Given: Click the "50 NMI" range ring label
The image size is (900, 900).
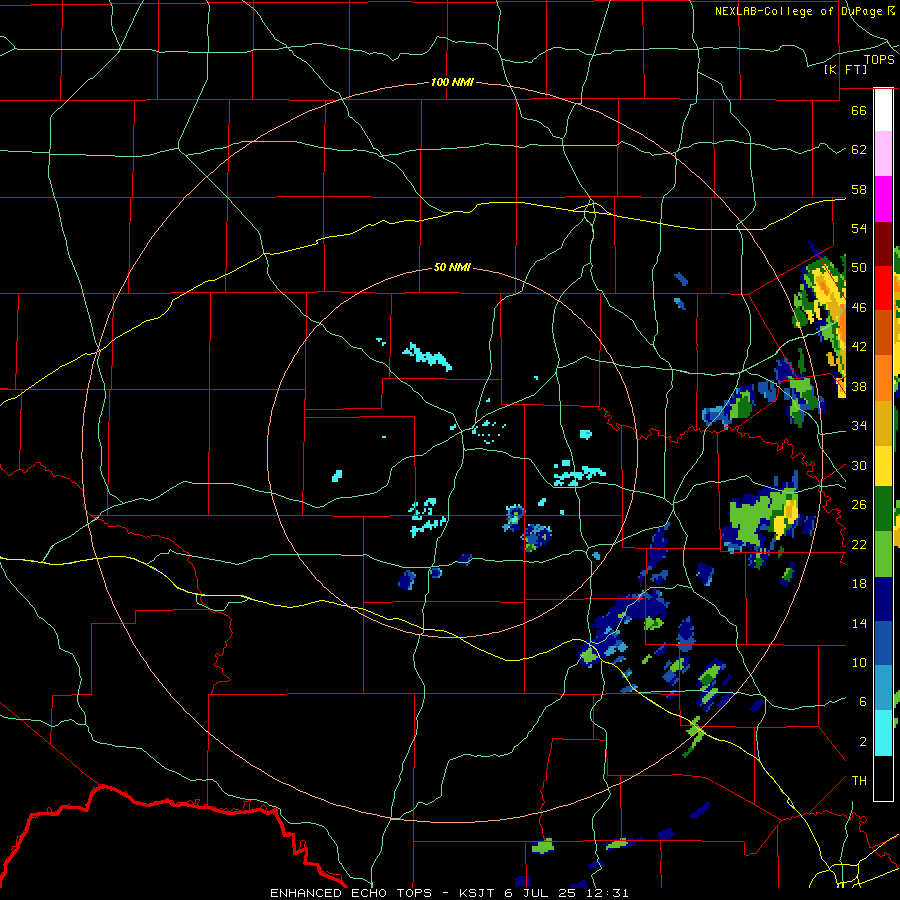Looking at the screenshot, I should tap(452, 267).
